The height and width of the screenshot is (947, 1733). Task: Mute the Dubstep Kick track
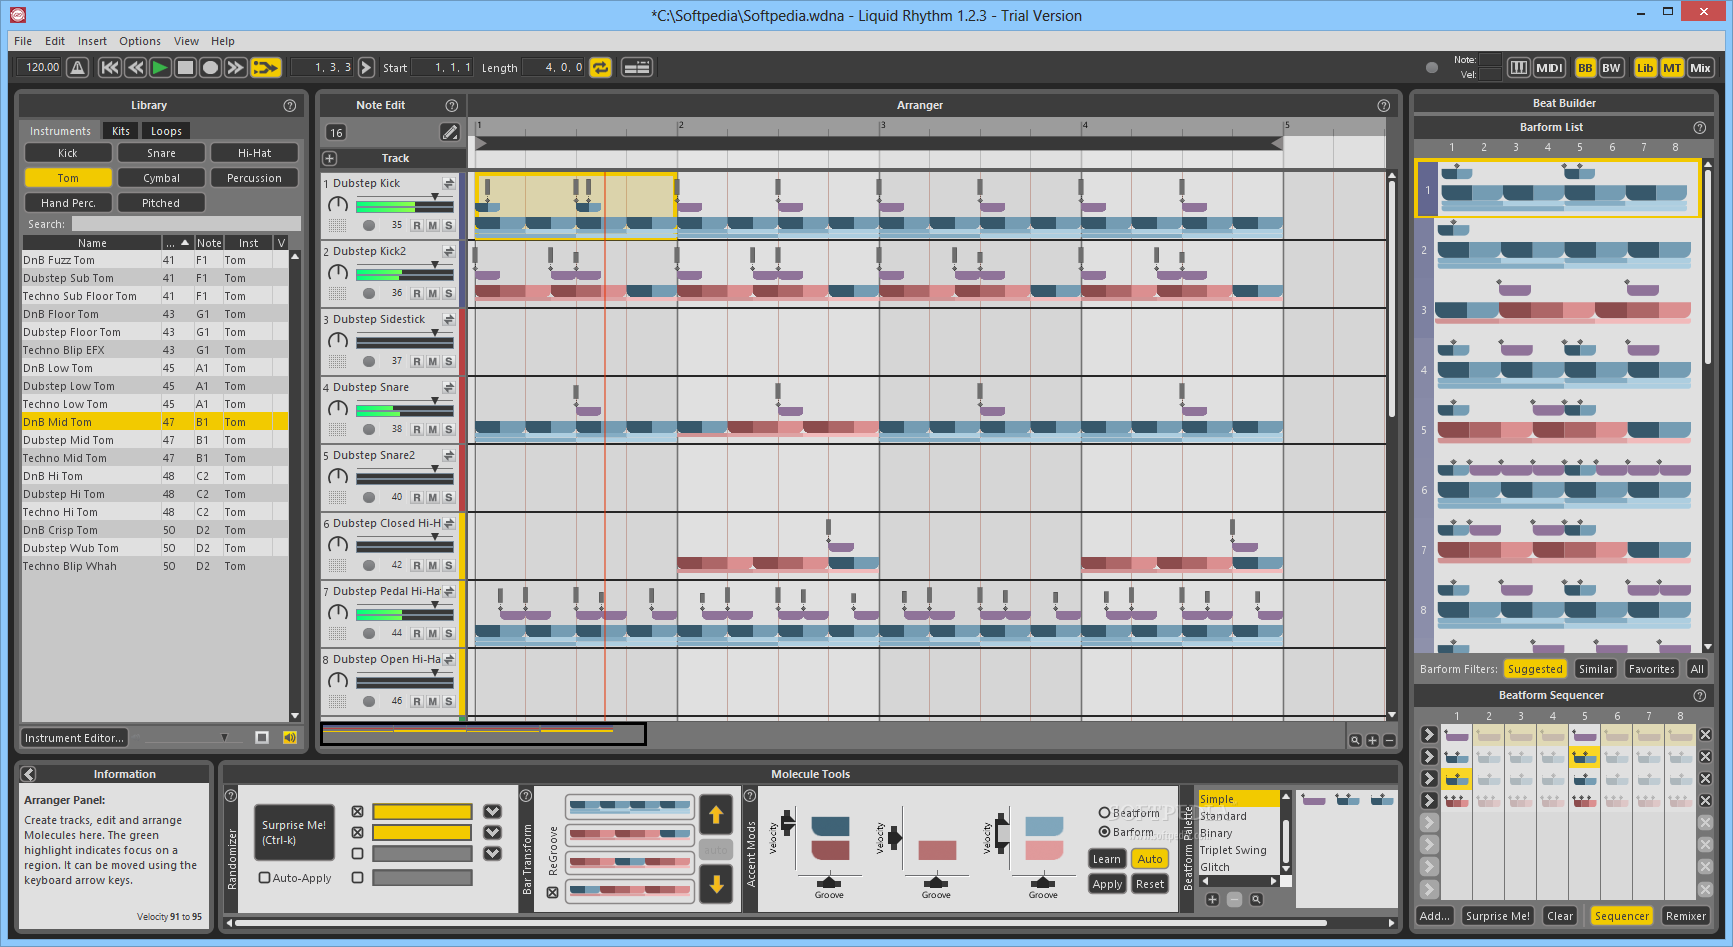point(433,225)
